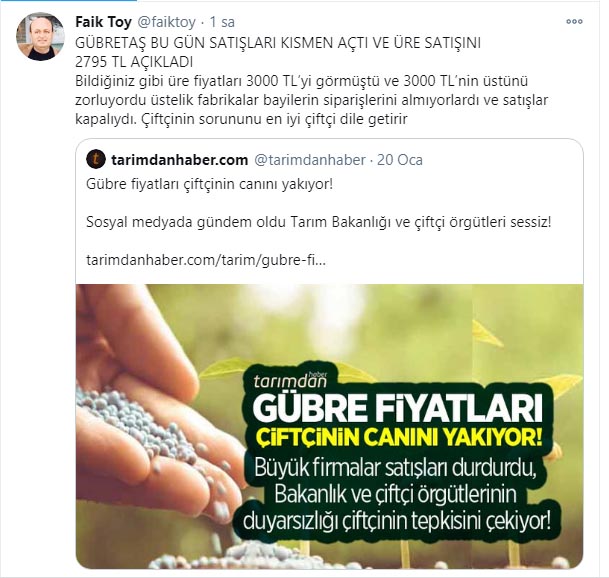Open the three-dot more options menu

tap(574, 22)
